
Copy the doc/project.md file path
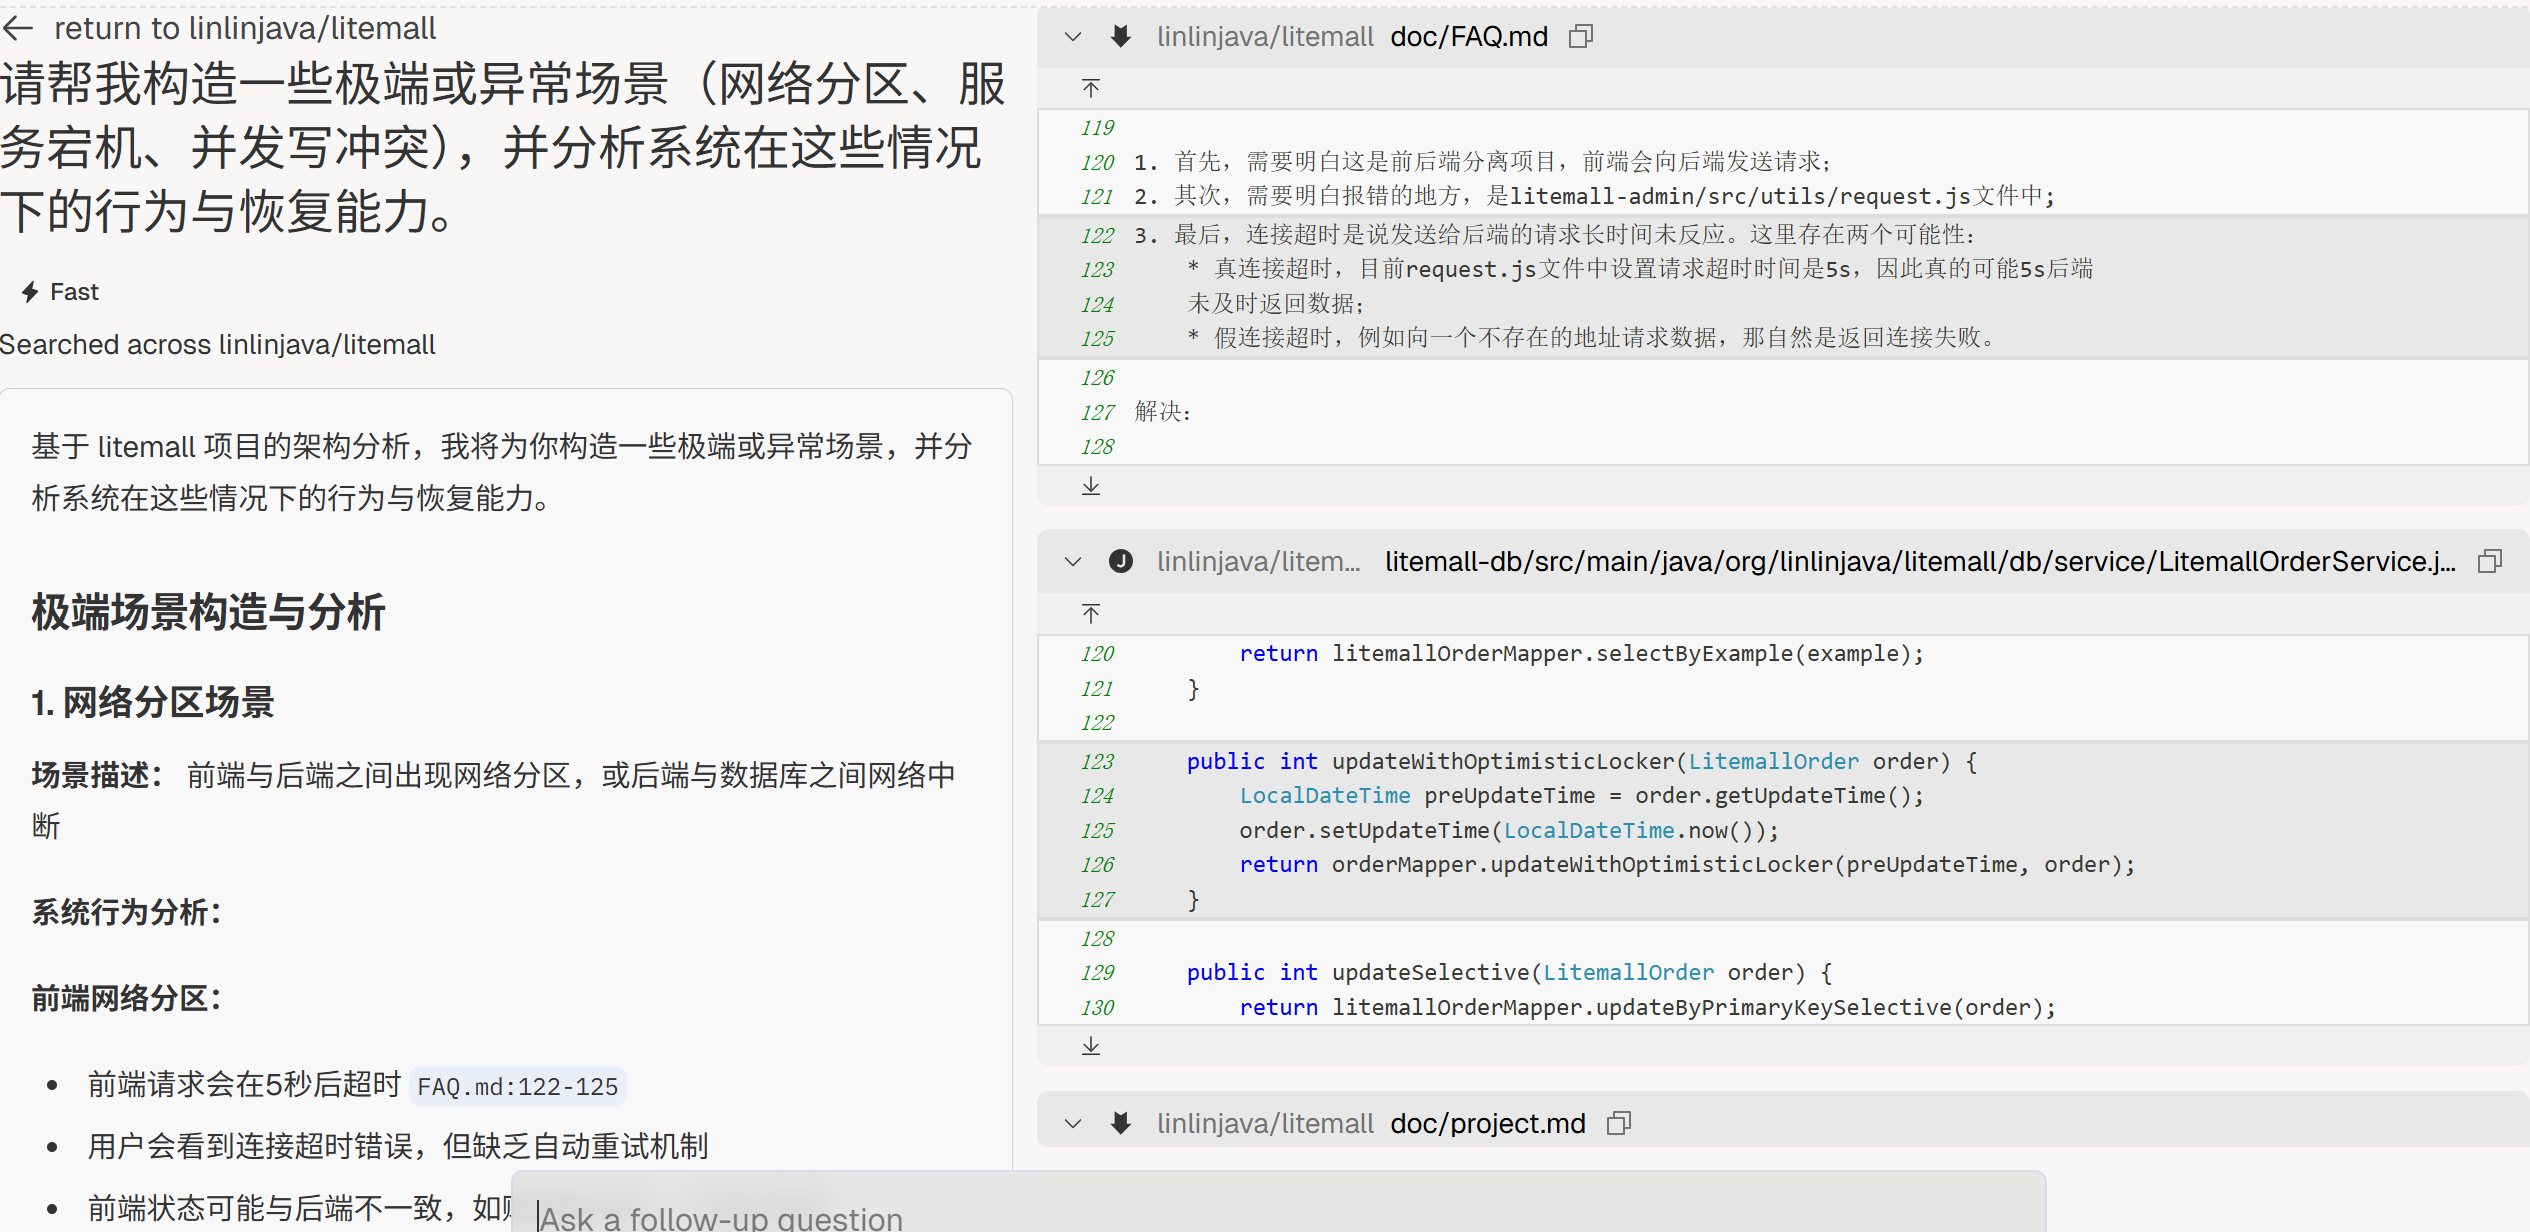1618,1124
